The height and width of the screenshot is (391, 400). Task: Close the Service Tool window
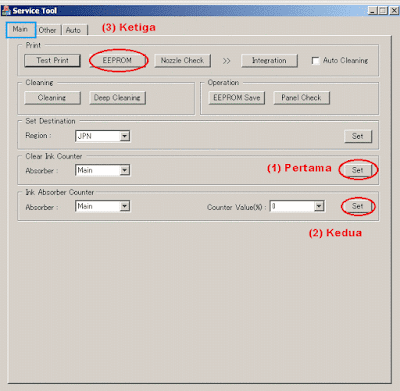tap(394, 11)
